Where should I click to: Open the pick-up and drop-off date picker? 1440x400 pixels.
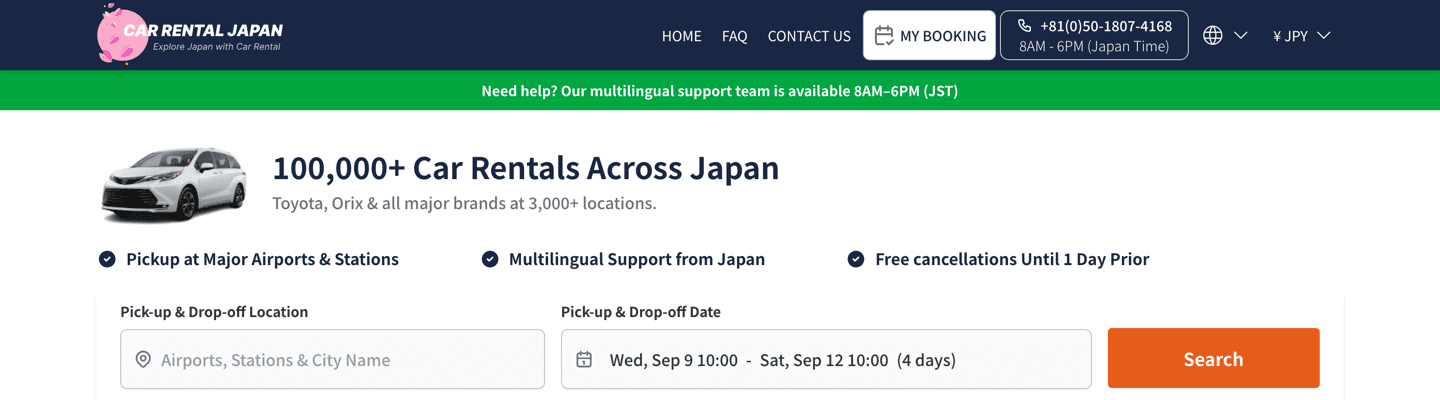[x=826, y=359]
